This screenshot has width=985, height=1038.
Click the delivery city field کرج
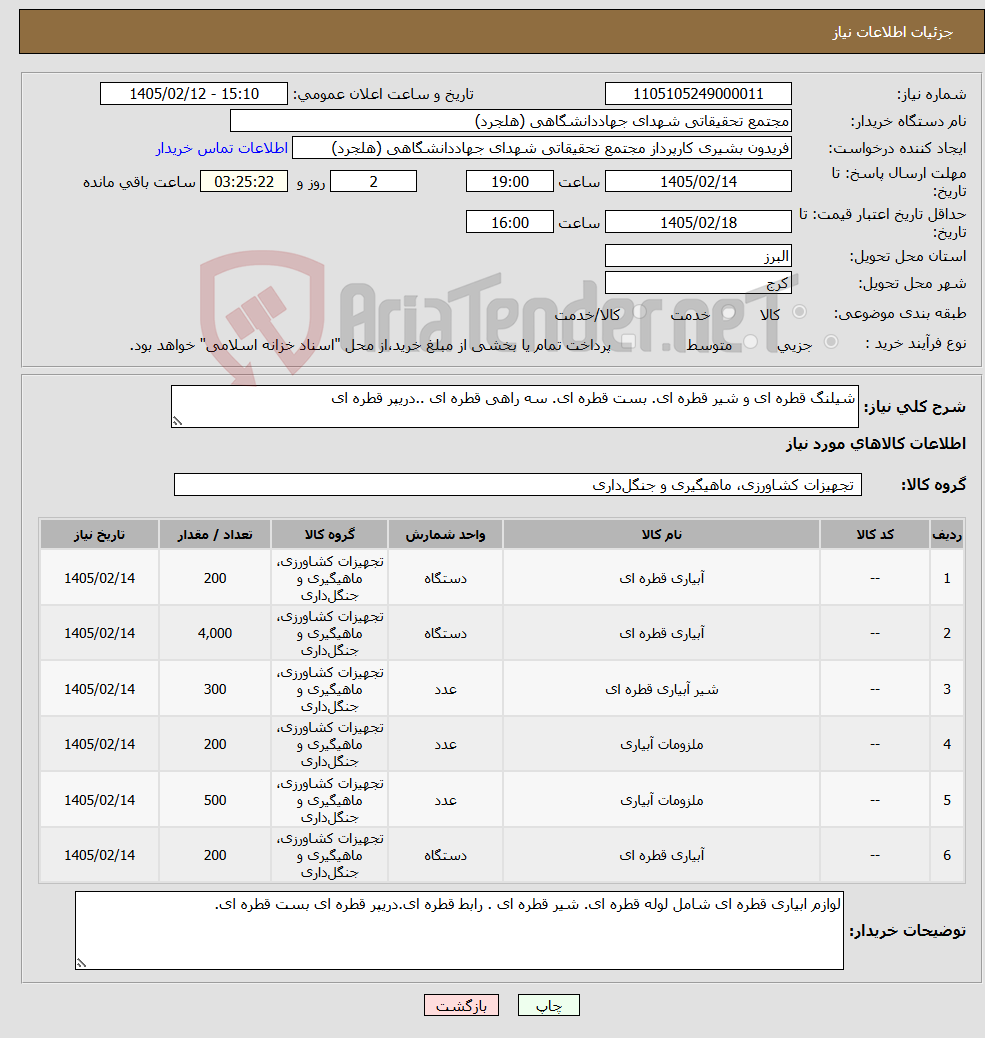click(698, 283)
